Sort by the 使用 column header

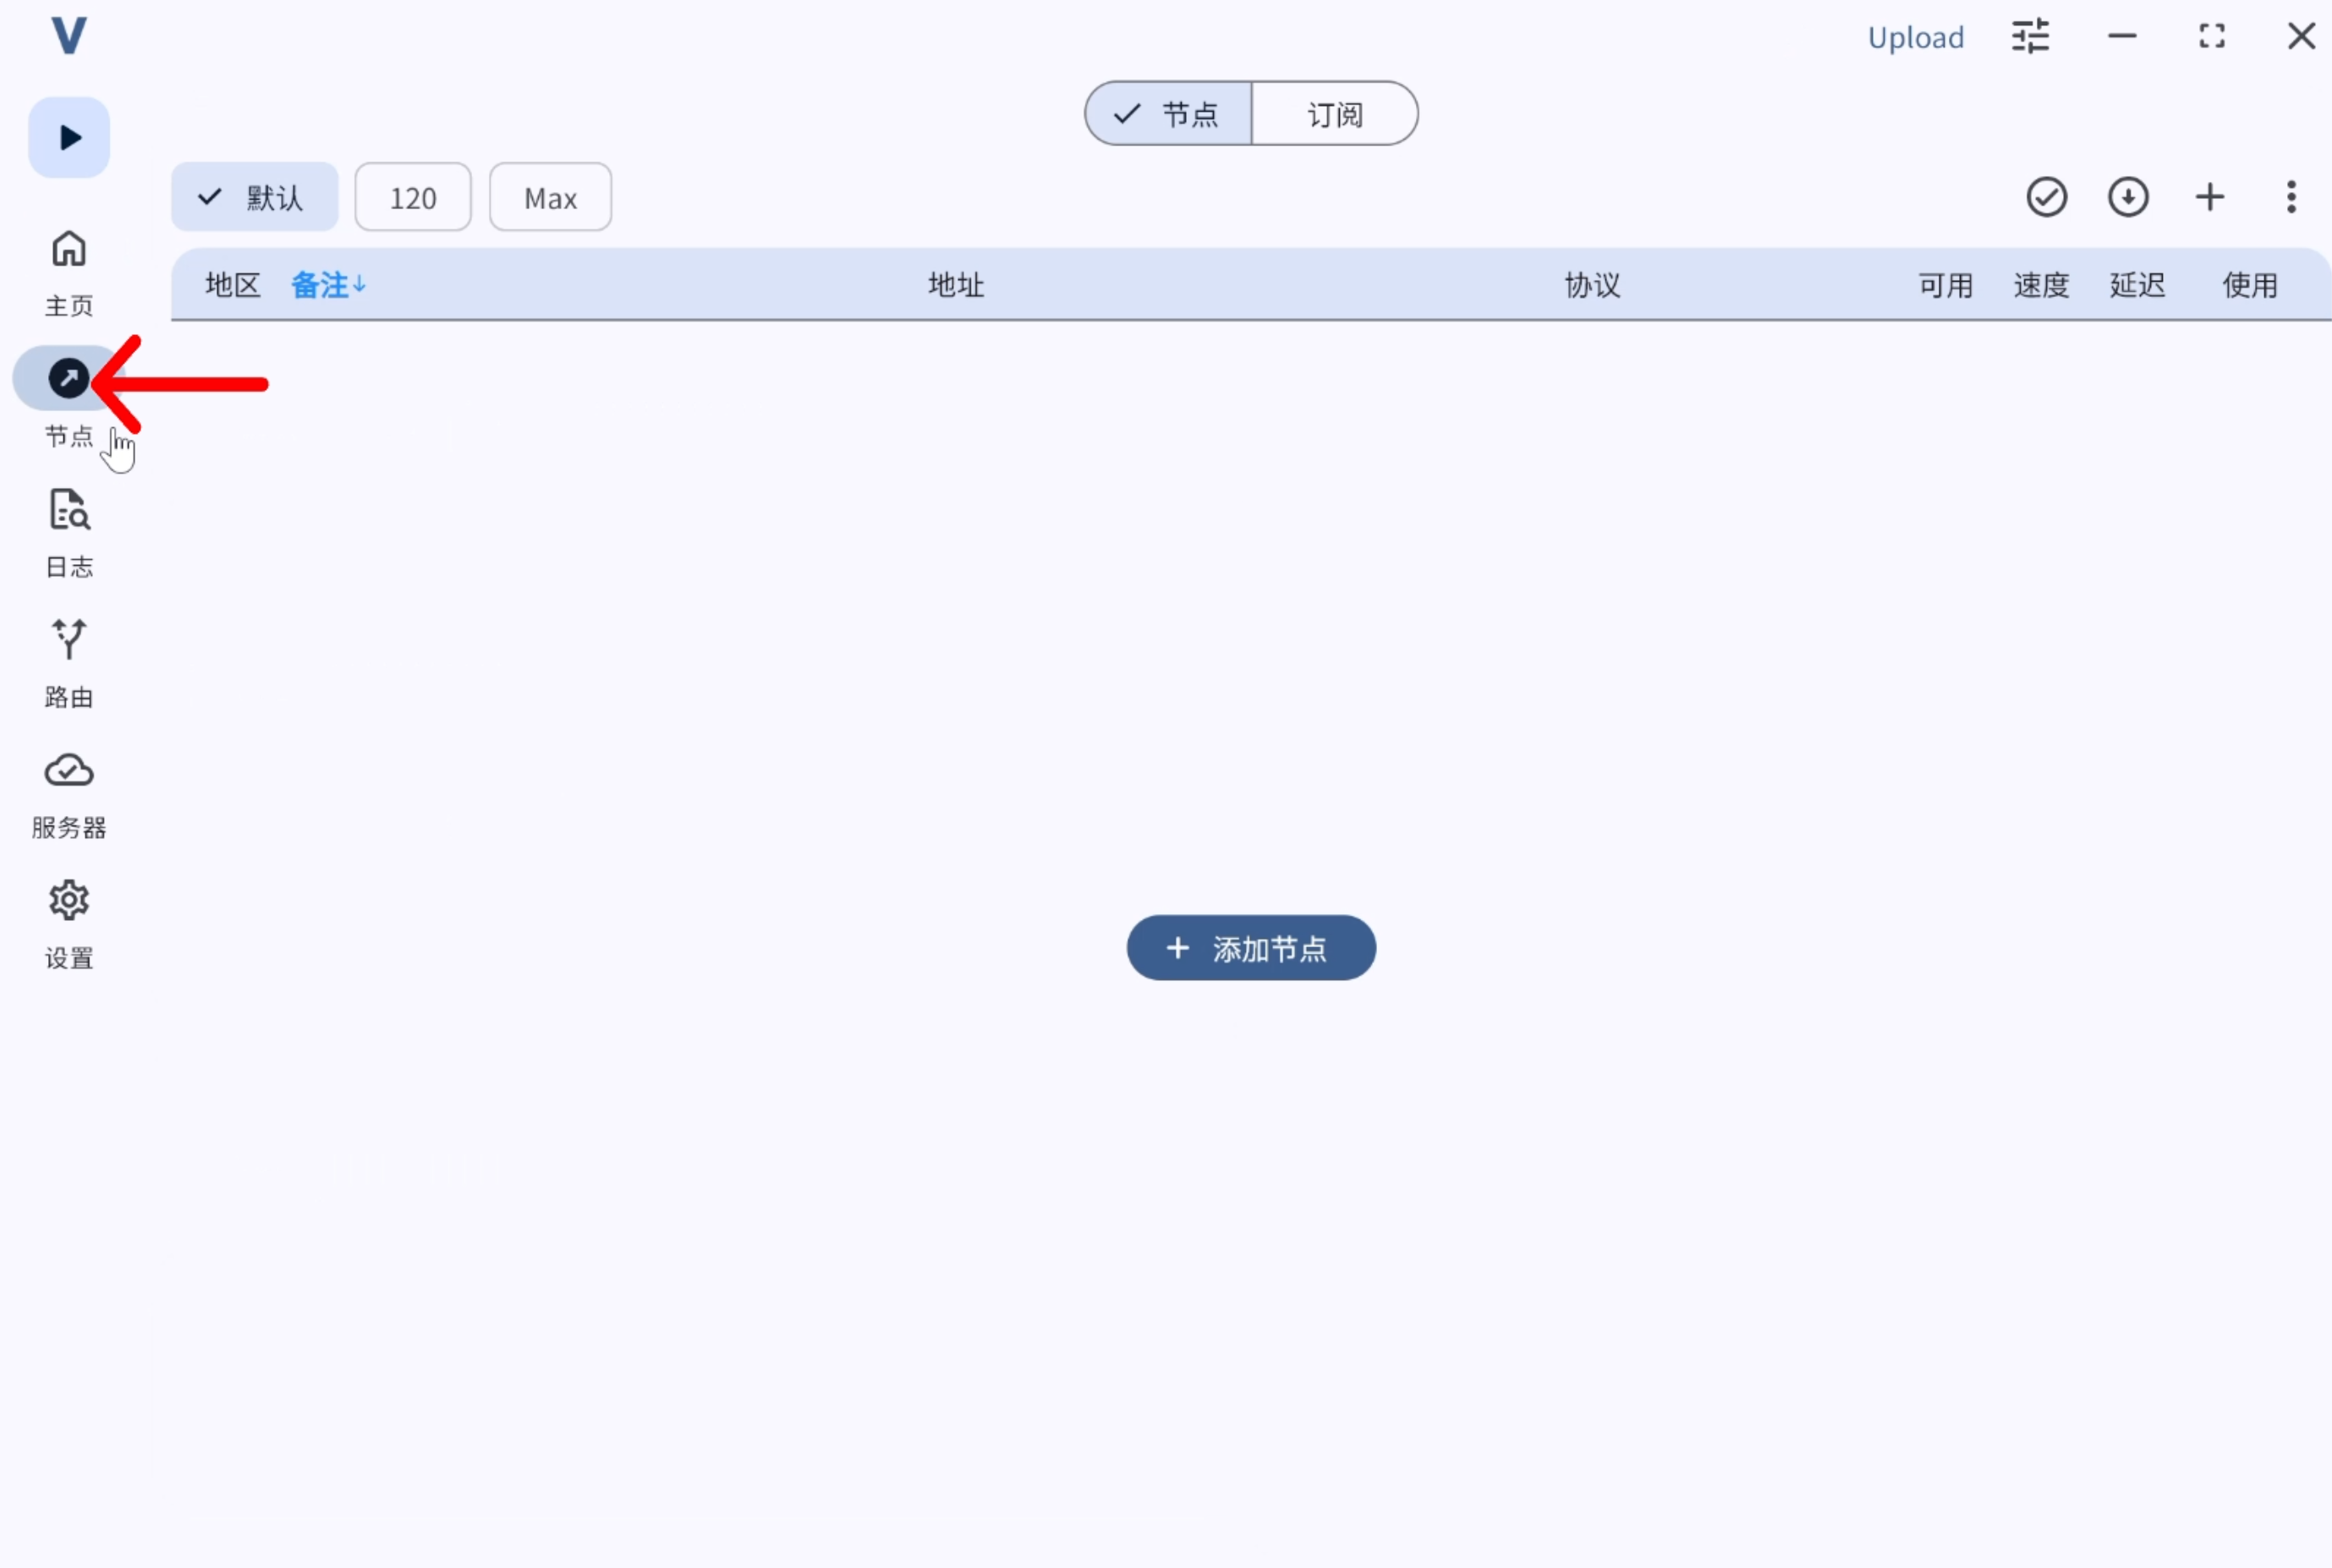(2250, 285)
